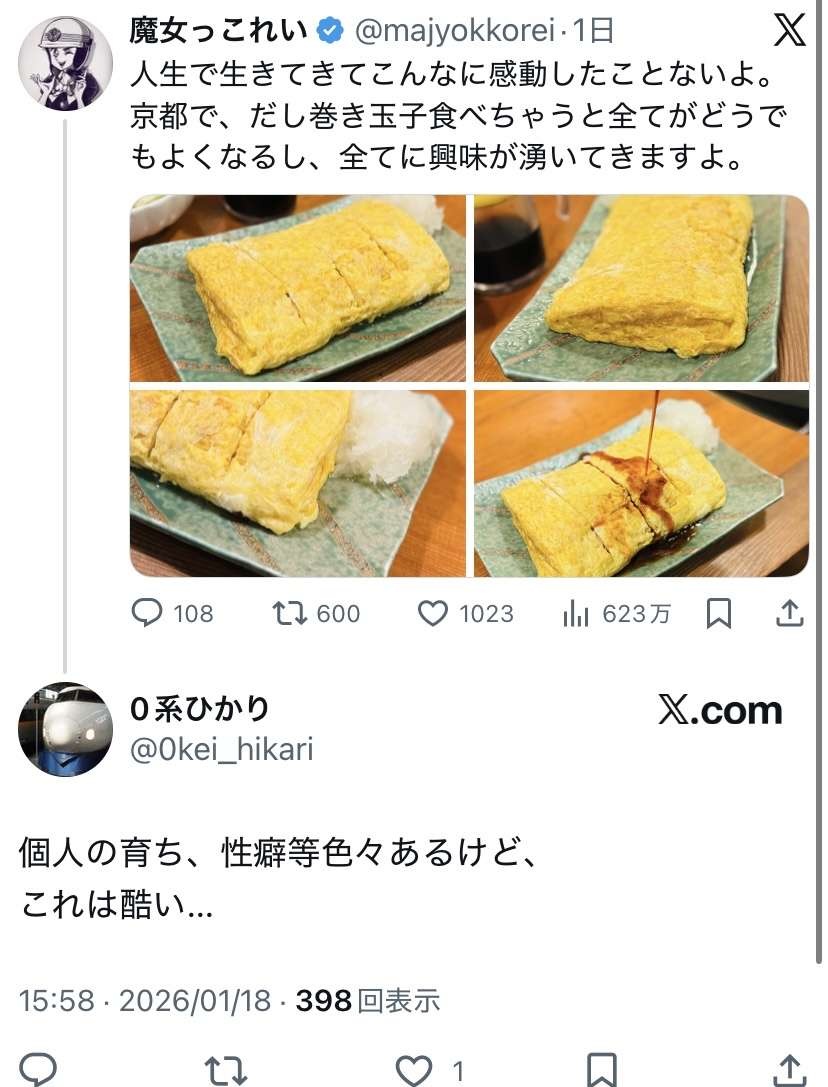Open the 0系ひかり shinkansen avatar
The width and height of the screenshot is (828, 1087).
(65, 728)
